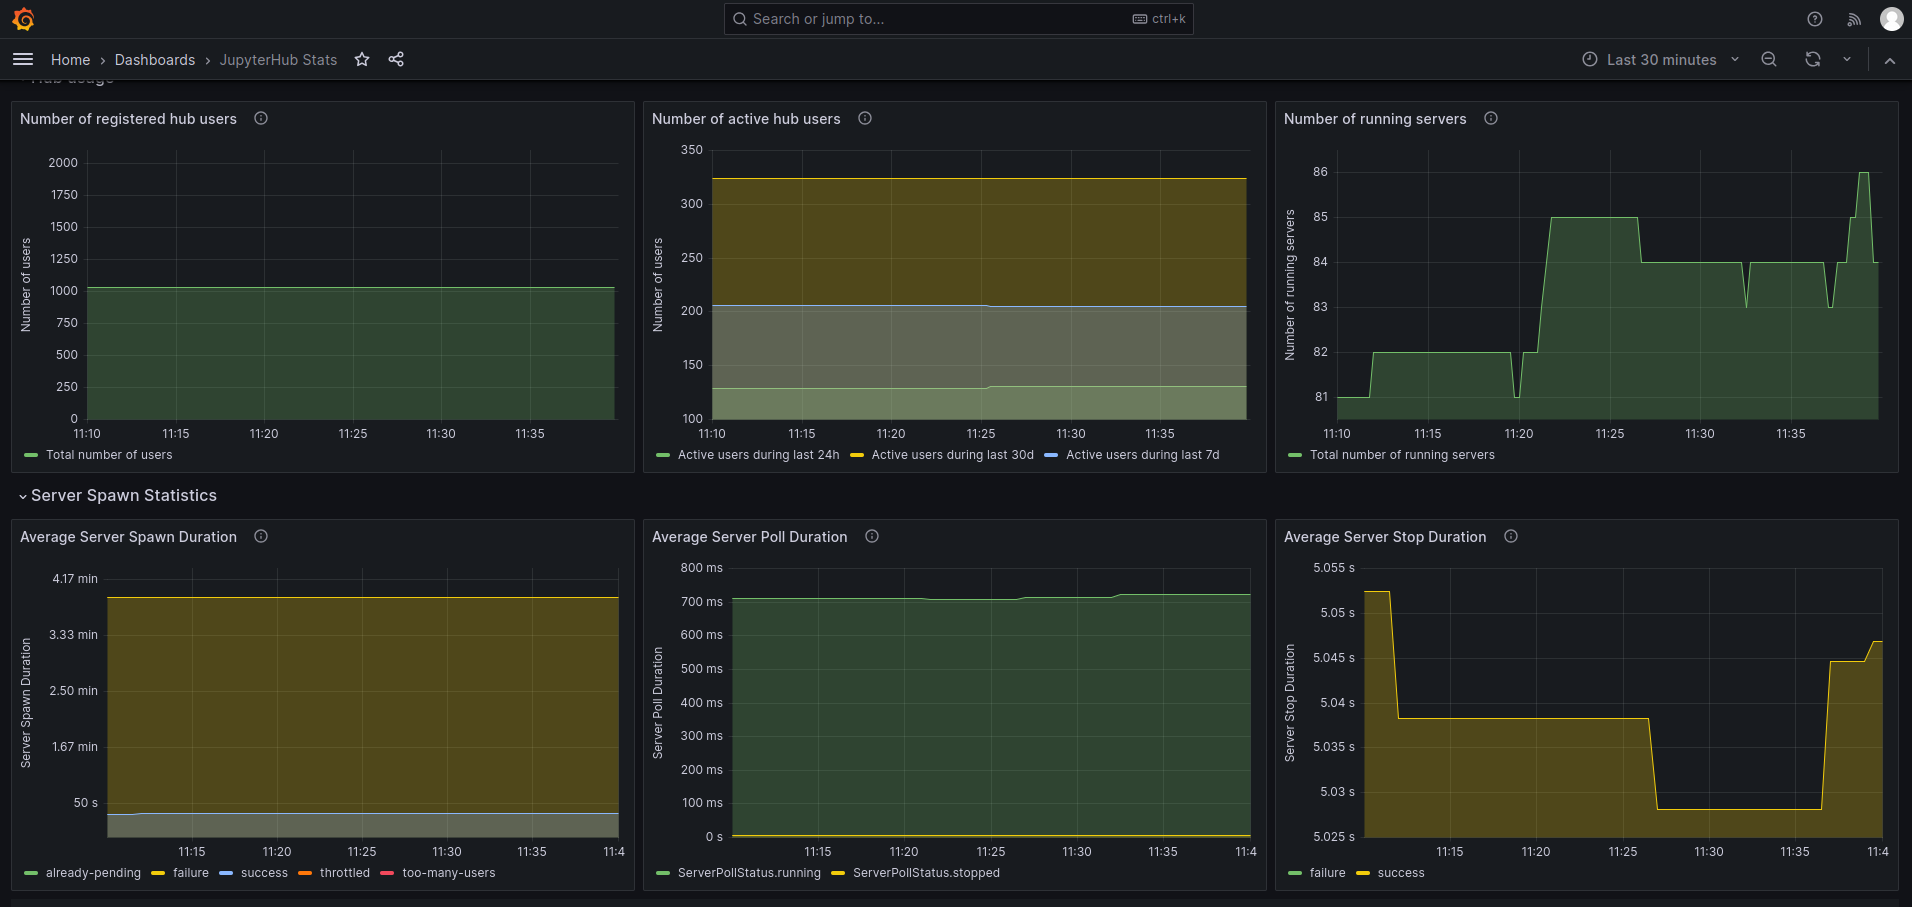Click the 'Number of active hub users' title

click(746, 119)
